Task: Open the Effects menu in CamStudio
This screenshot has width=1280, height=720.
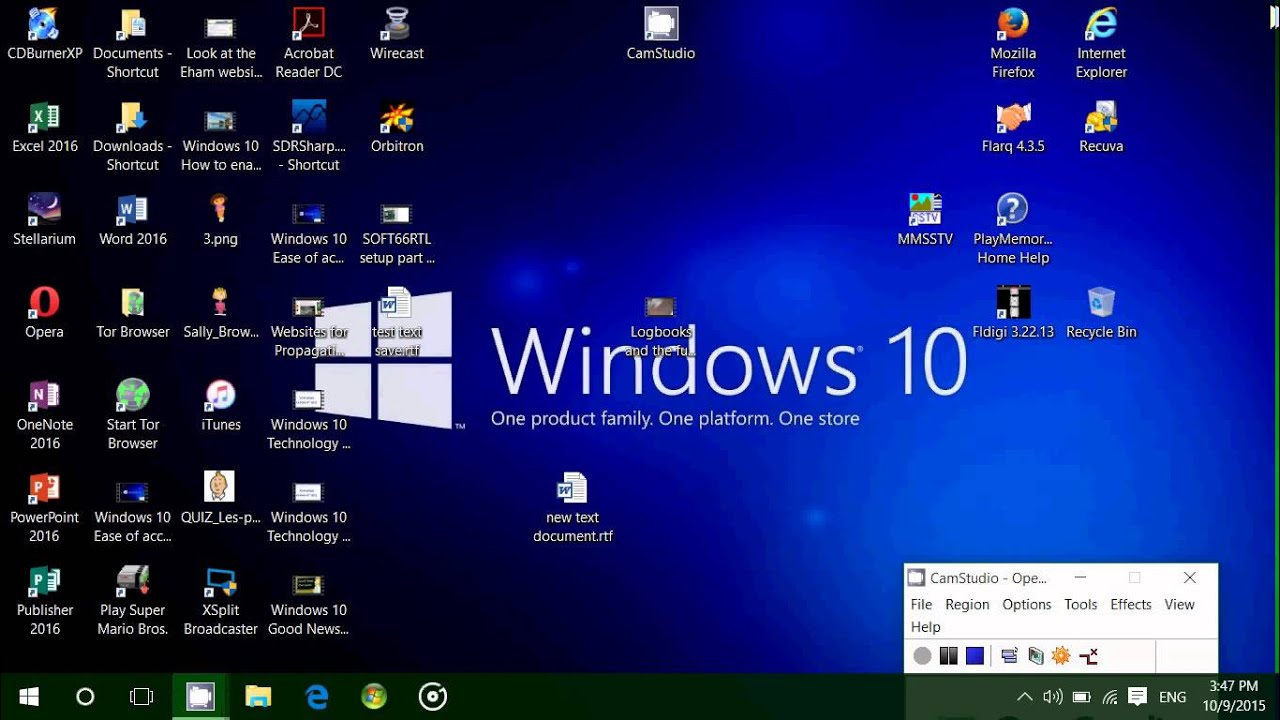Action: coord(1131,604)
